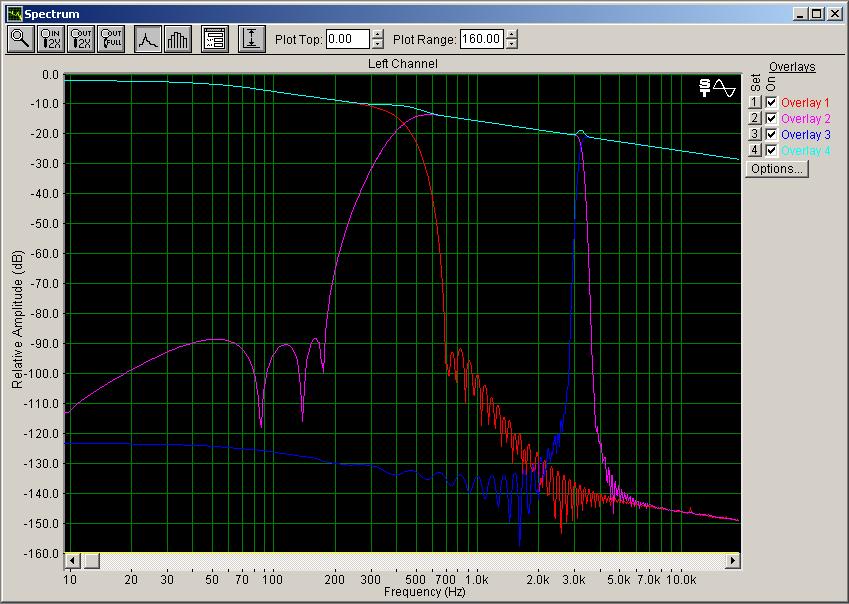Decrease Plot Top with down arrow
This screenshot has height=604, width=849.
click(x=378, y=44)
